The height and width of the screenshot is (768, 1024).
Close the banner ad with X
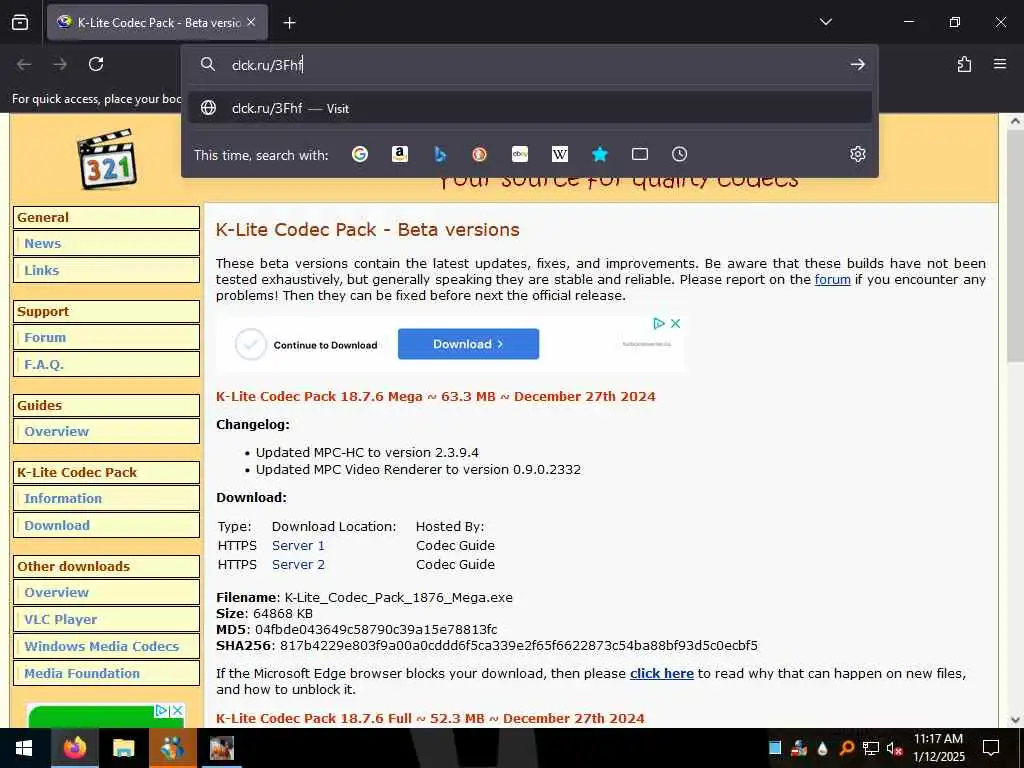(x=675, y=323)
